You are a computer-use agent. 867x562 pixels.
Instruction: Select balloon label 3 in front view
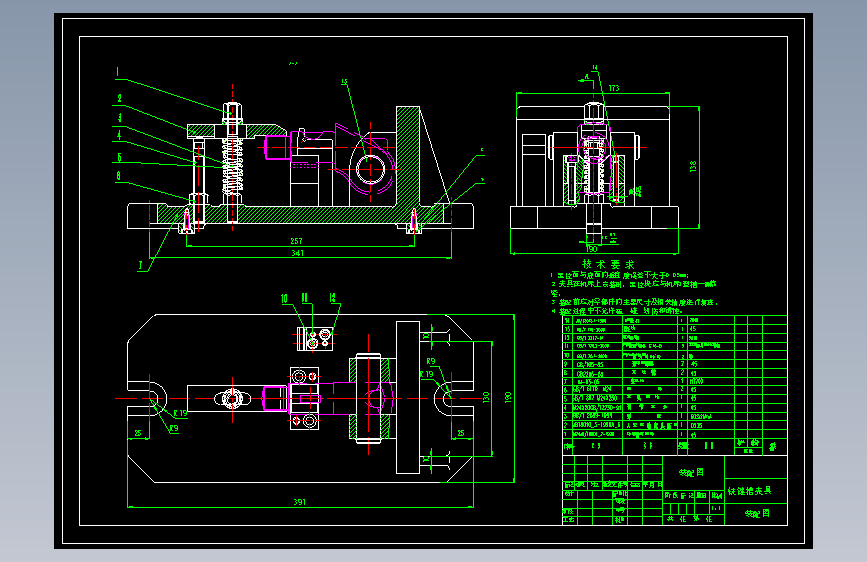(119, 118)
